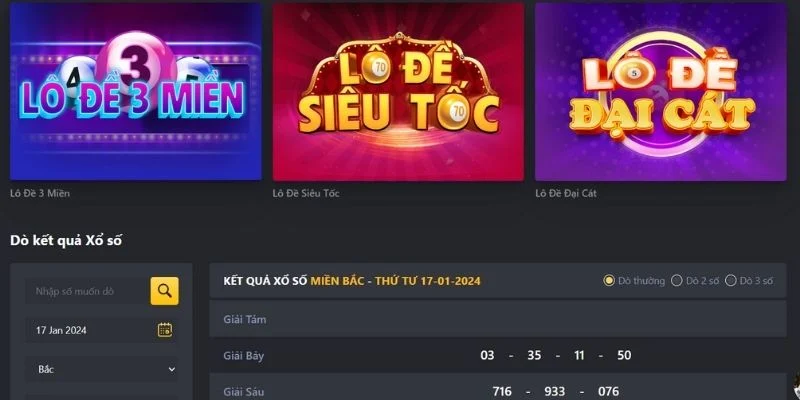Click the Miền Bắc results header title

352,281
